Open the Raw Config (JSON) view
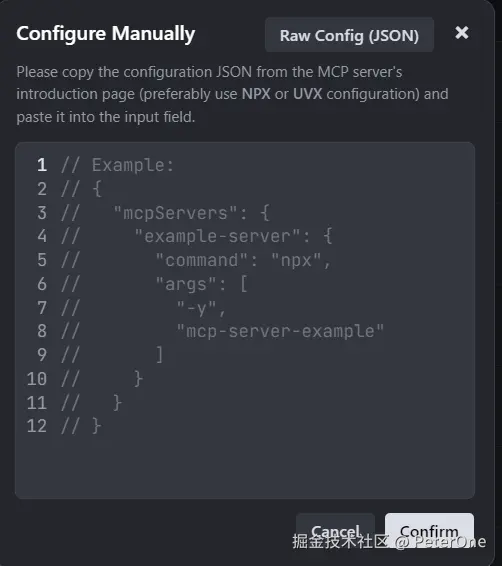 [349, 35]
